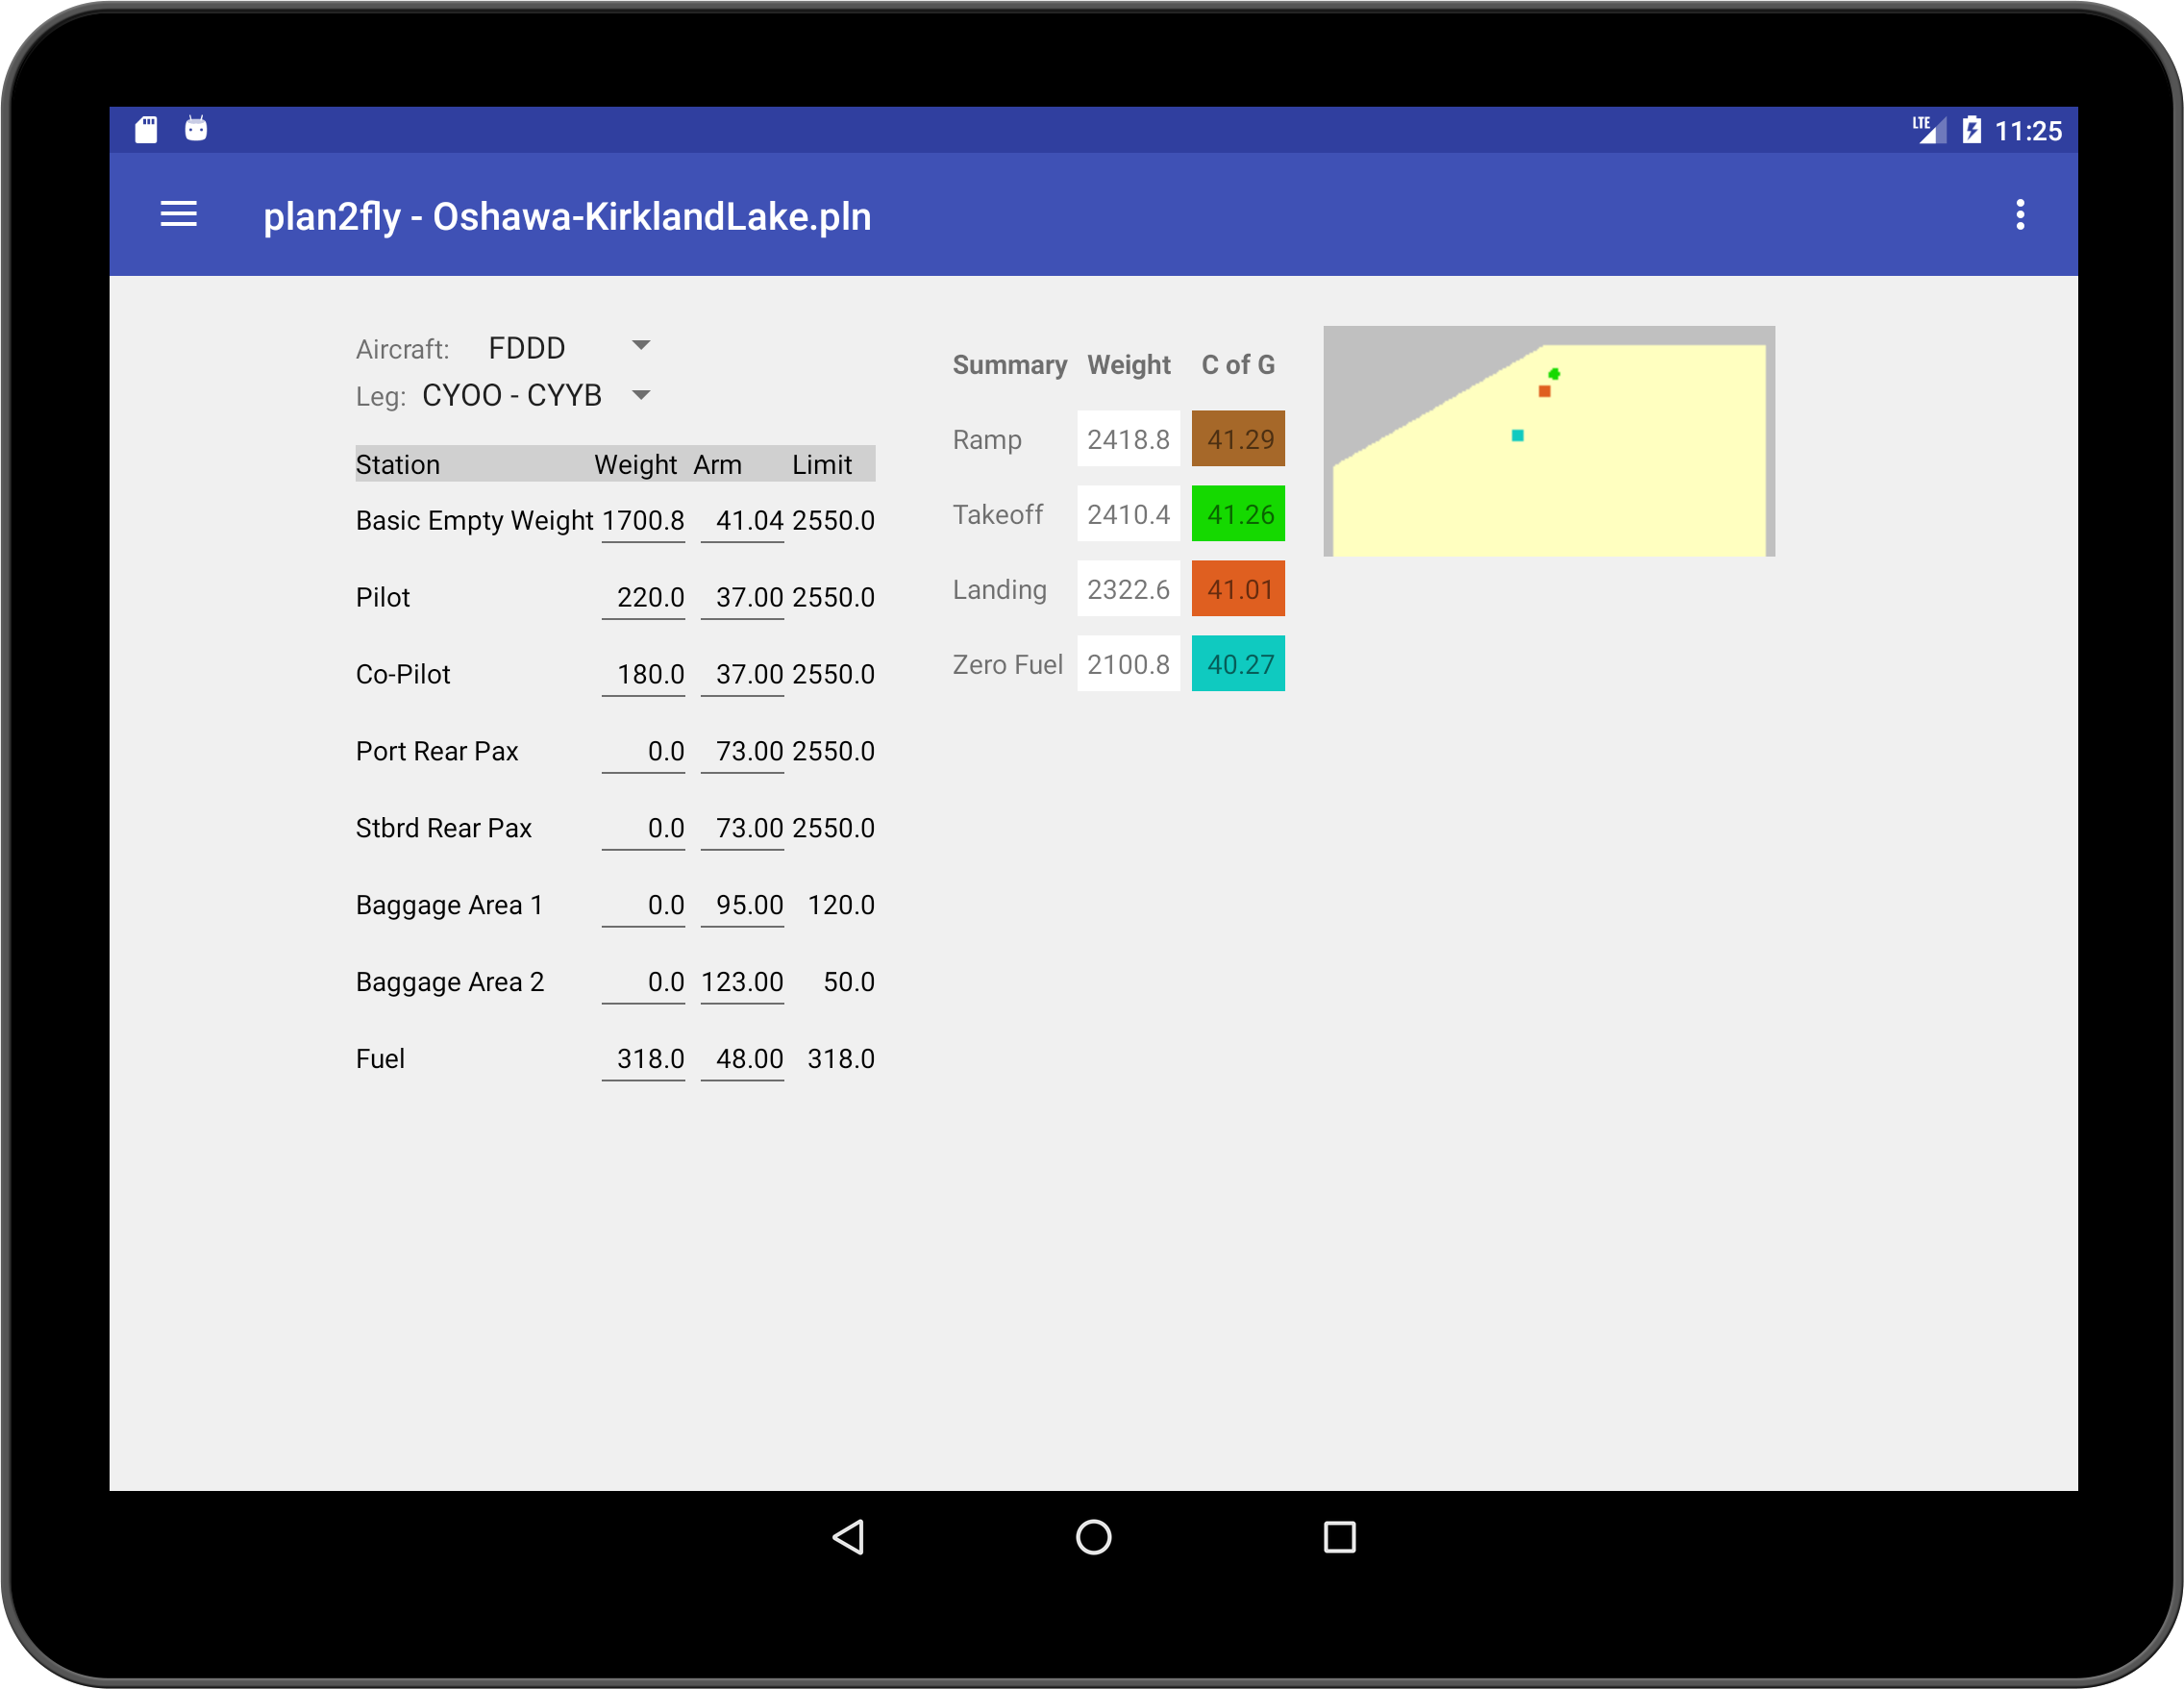Viewport: 2184px width, 1689px height.
Task: Open the navigation drawer menu
Action: (178, 214)
